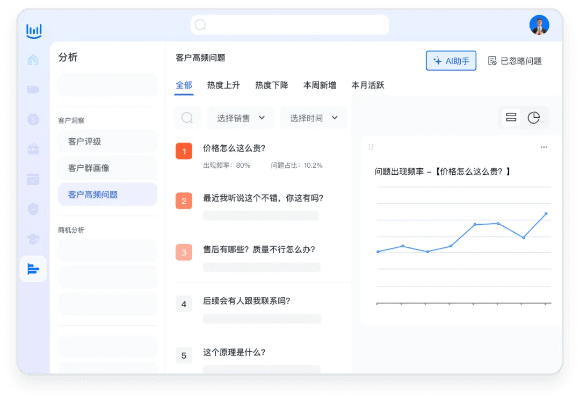Image resolution: width=580 pixels, height=400 pixels.
Task: Select the bar chart analysis sidebar icon
Action: (33, 269)
